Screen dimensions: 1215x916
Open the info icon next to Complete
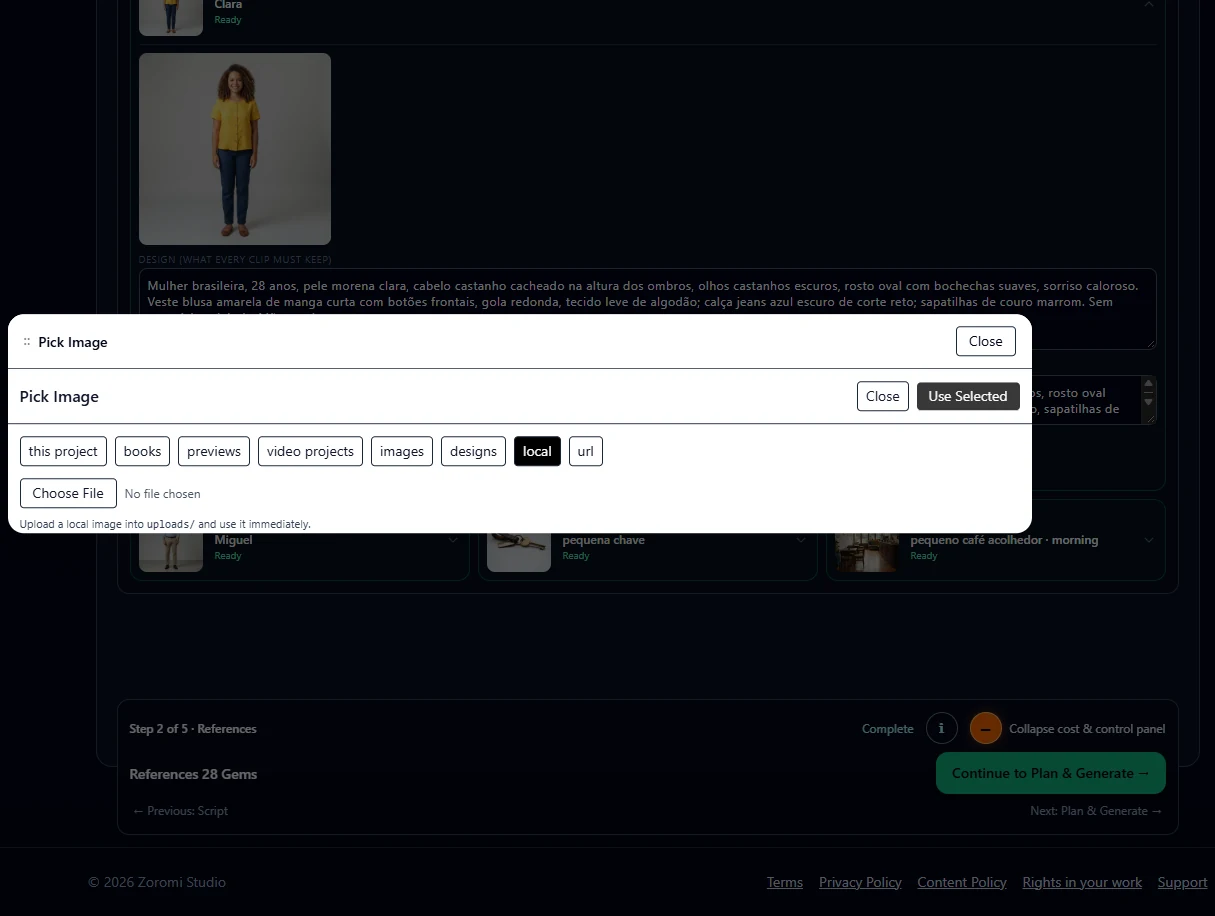[942, 728]
